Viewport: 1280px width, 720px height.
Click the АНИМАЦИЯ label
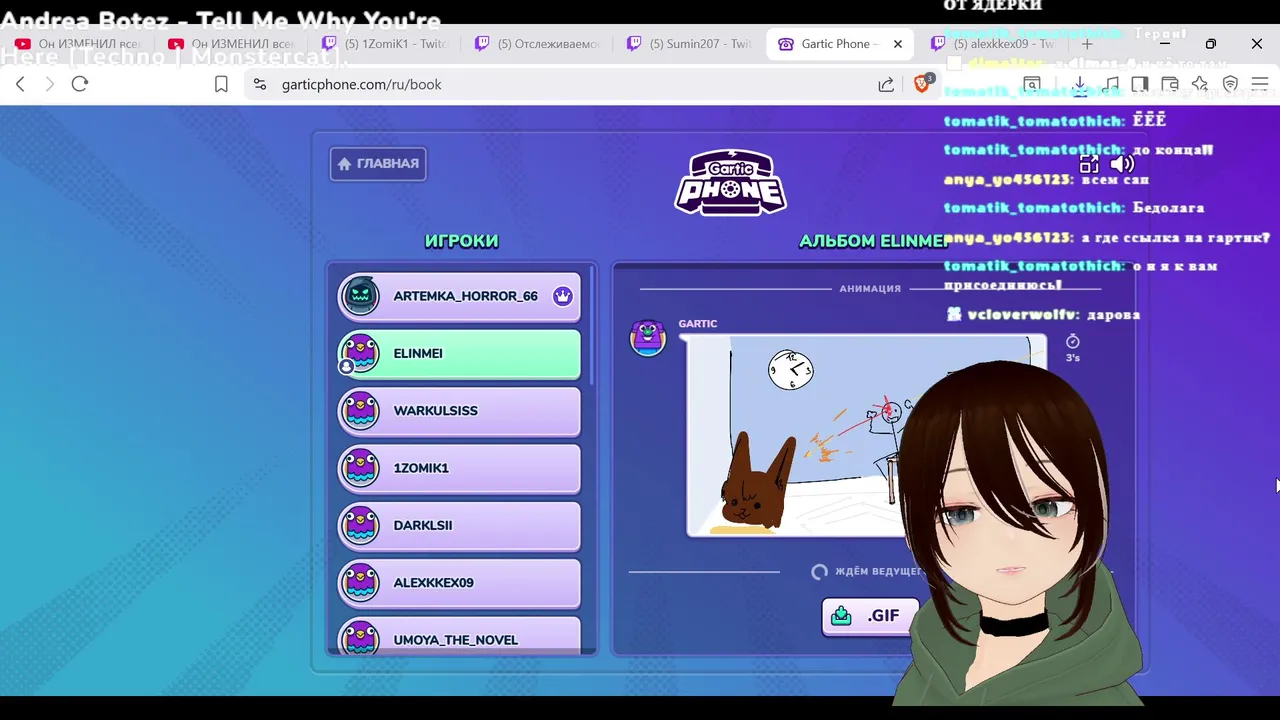point(870,289)
